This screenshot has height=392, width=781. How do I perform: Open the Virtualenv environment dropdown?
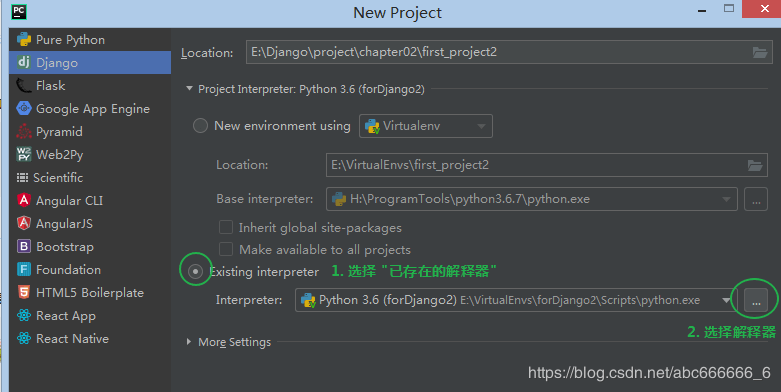pos(426,126)
